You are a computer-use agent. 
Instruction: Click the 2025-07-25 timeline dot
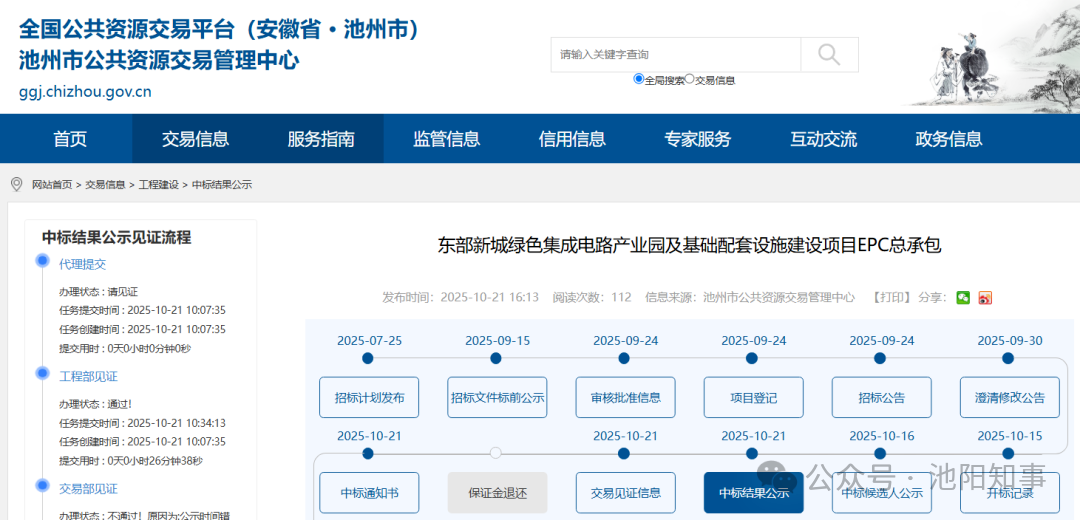pyautogui.click(x=368, y=358)
